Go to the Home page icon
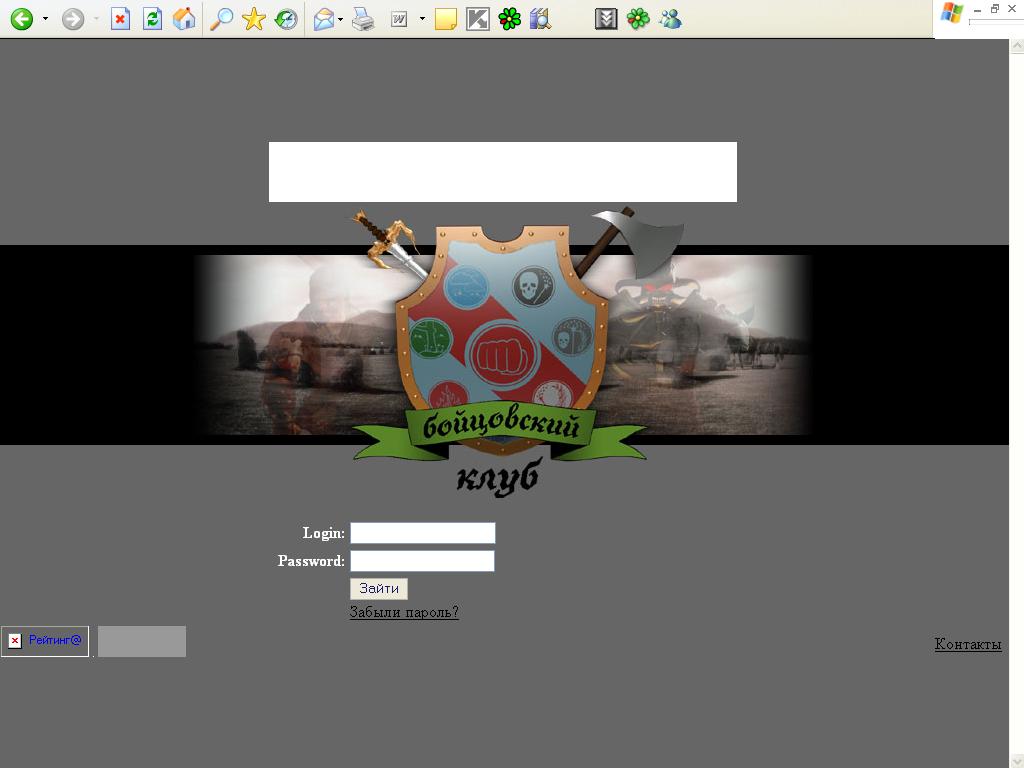1024x768 pixels. point(184,19)
